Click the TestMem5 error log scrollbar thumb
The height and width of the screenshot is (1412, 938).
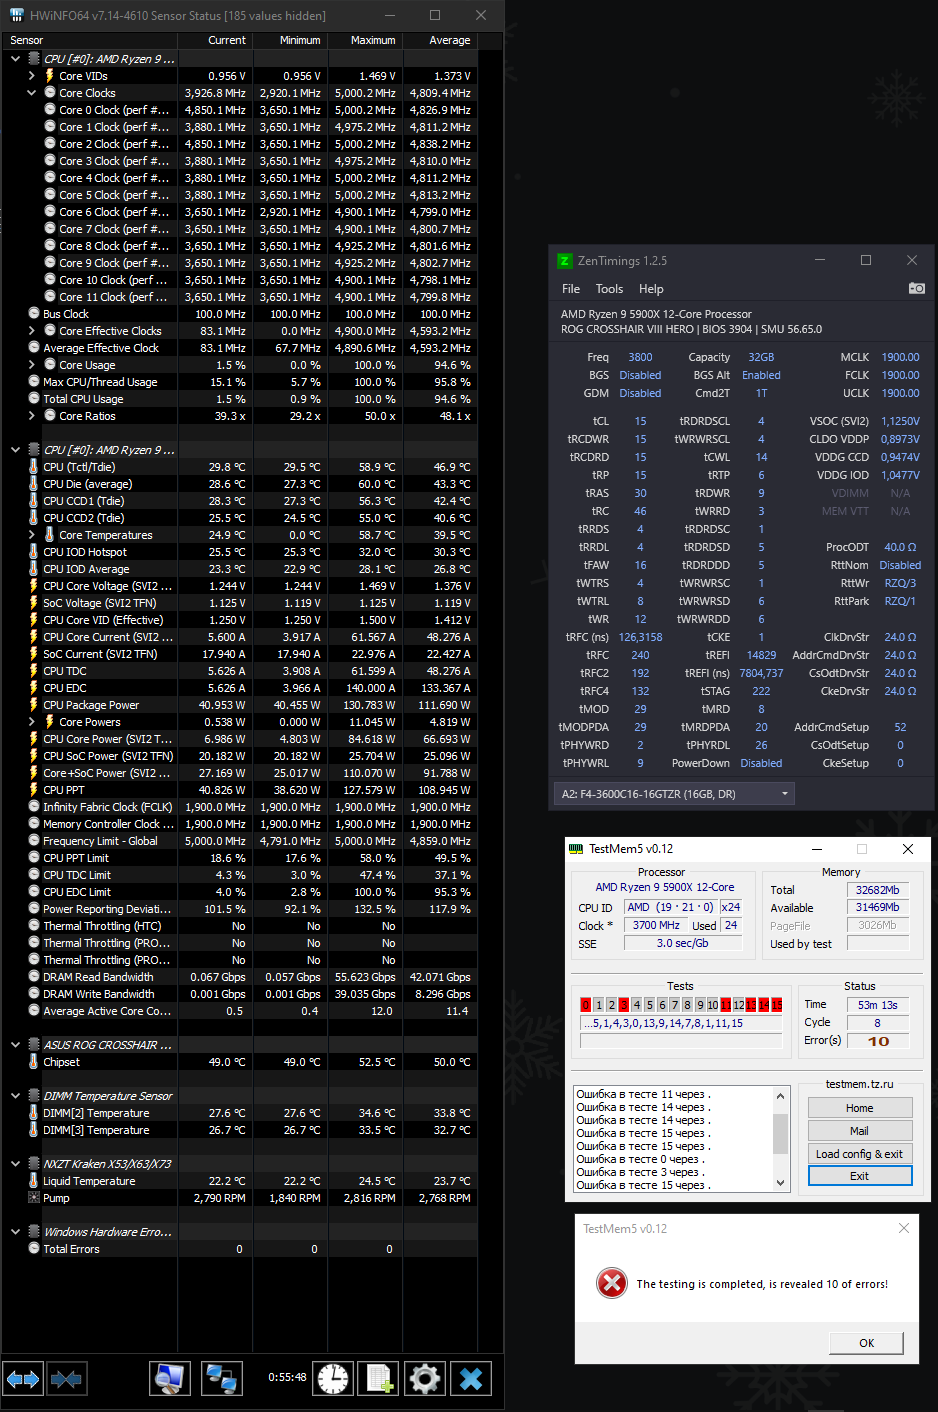[x=781, y=1135]
